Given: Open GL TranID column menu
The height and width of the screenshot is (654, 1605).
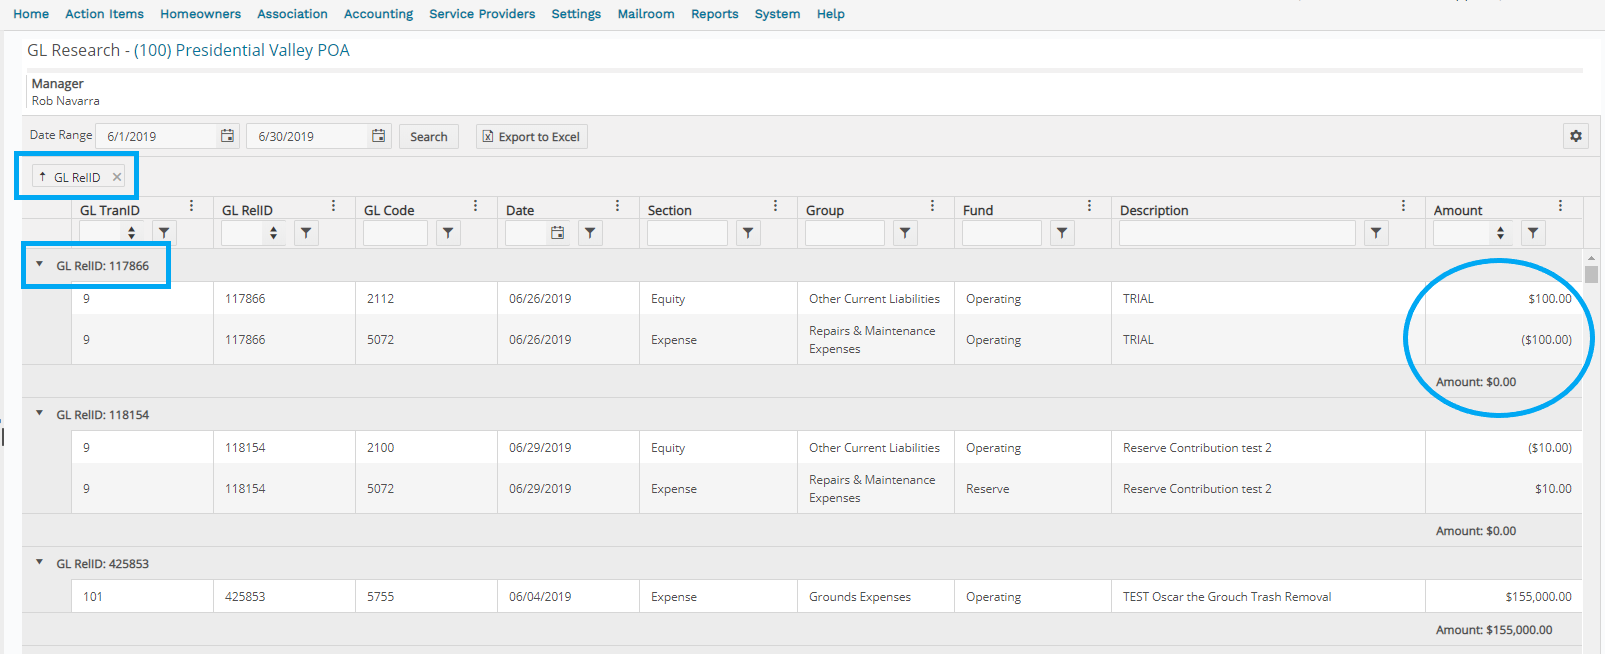Looking at the screenshot, I should coord(191,206).
